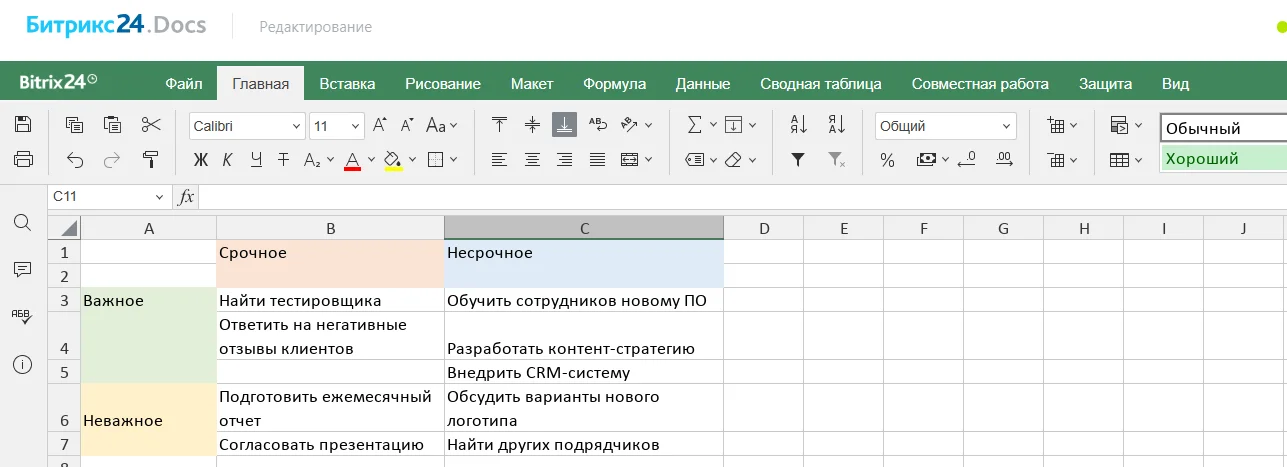Use the copy format paint roller
This screenshot has height=467, width=1287.
coord(151,159)
